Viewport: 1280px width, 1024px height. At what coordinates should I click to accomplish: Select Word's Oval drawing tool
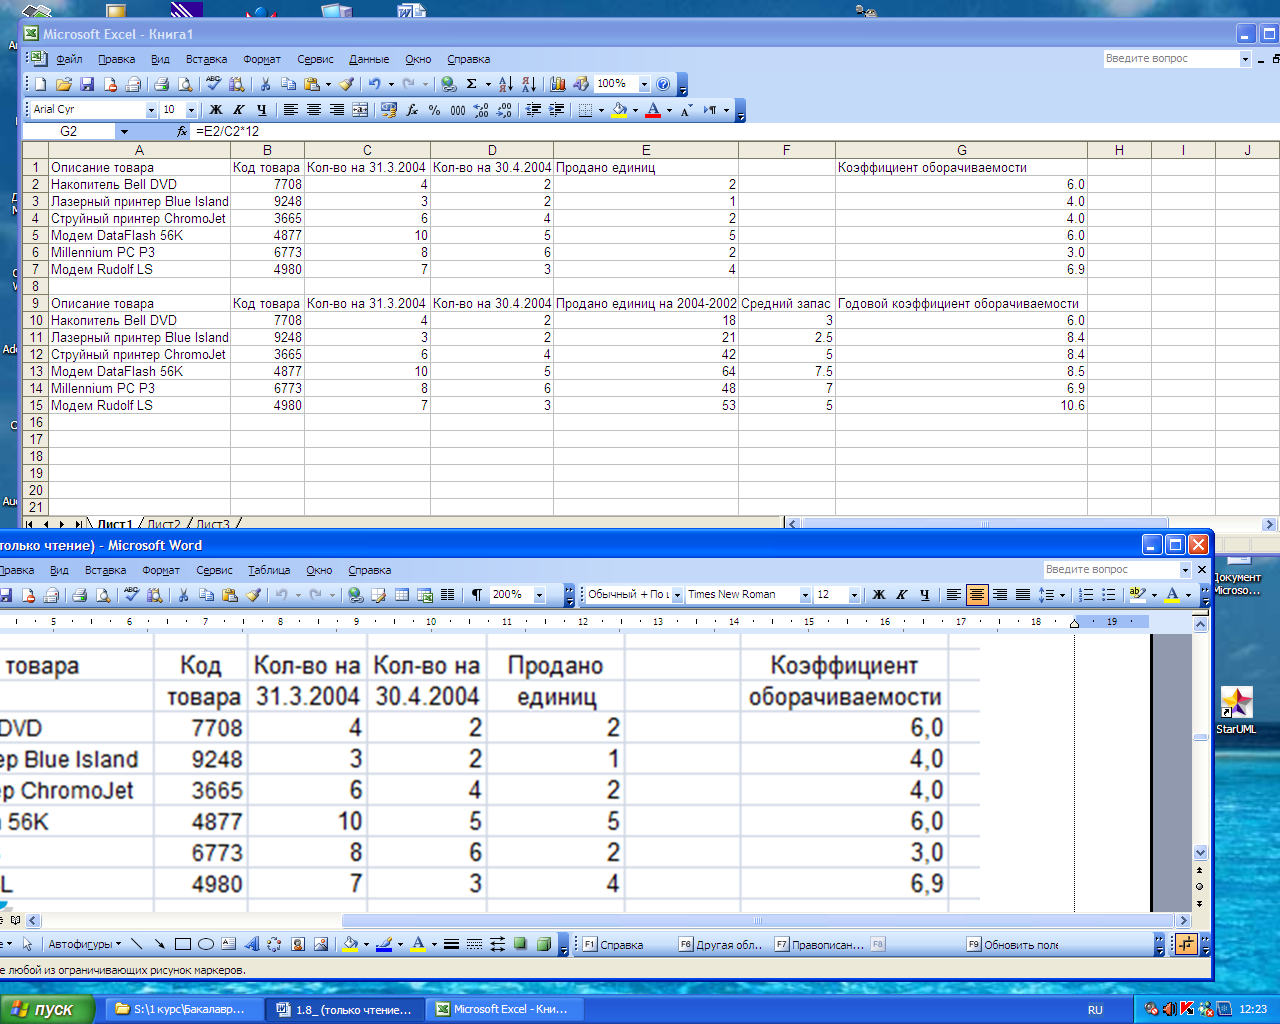tap(206, 944)
